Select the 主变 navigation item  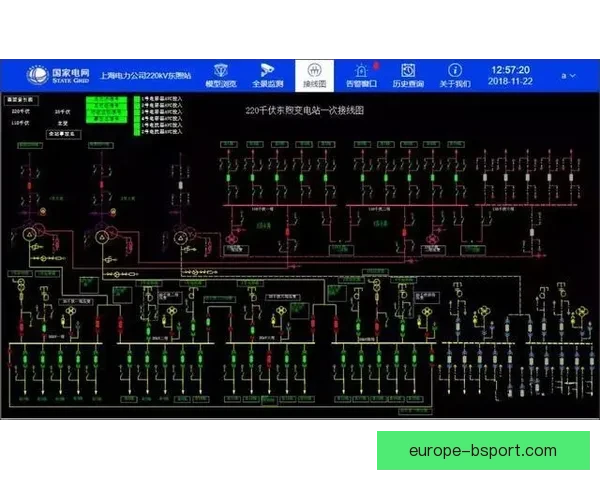(x=63, y=123)
